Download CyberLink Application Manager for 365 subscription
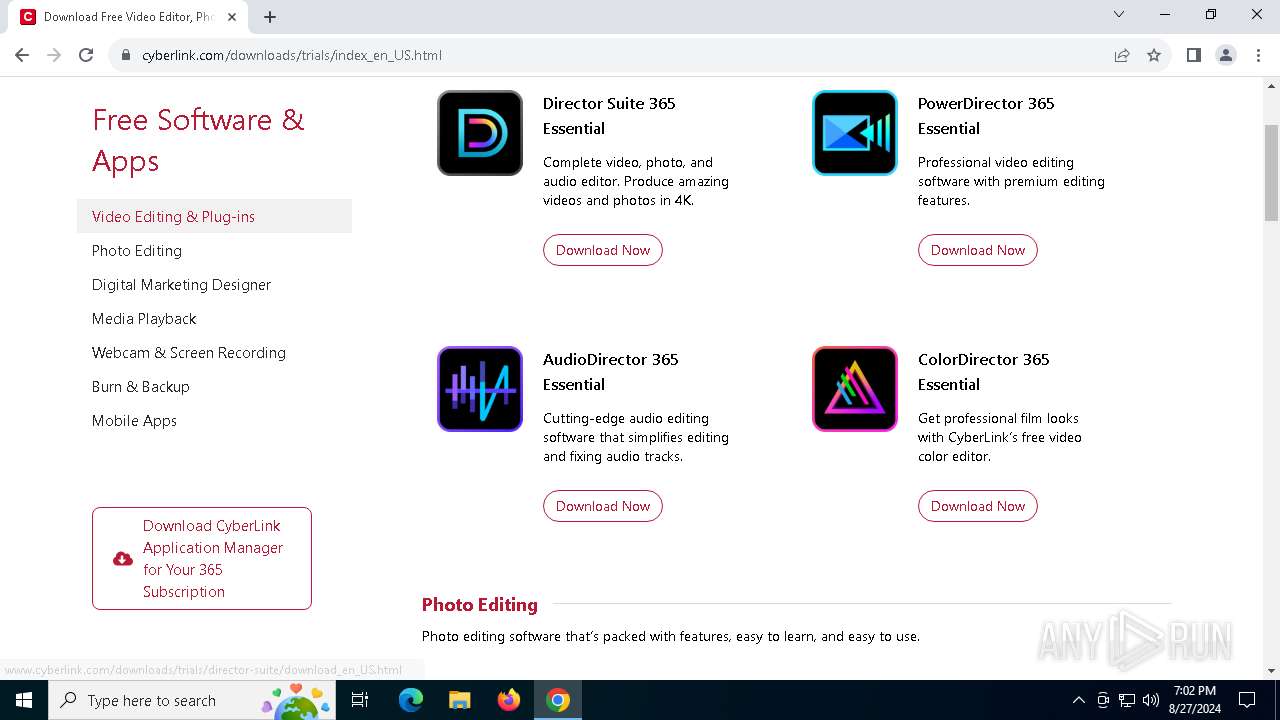 coord(202,558)
